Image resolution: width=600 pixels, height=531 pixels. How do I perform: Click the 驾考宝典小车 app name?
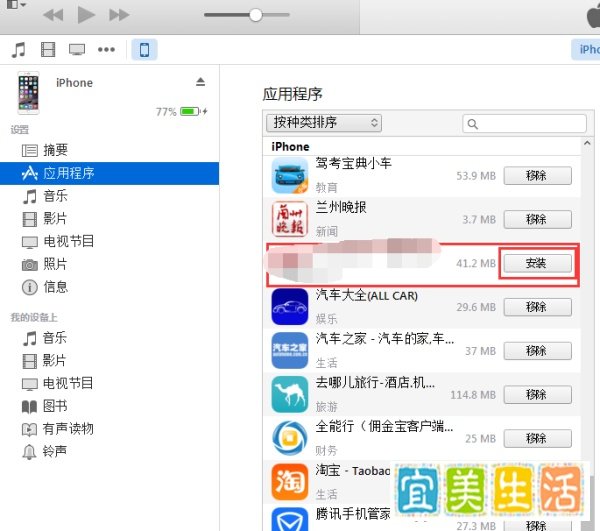(353, 164)
